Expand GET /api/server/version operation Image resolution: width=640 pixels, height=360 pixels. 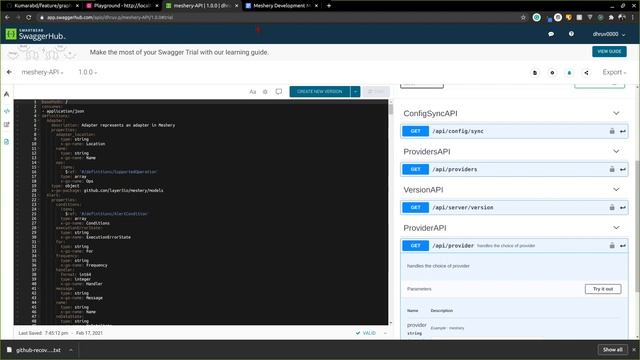click(x=514, y=207)
